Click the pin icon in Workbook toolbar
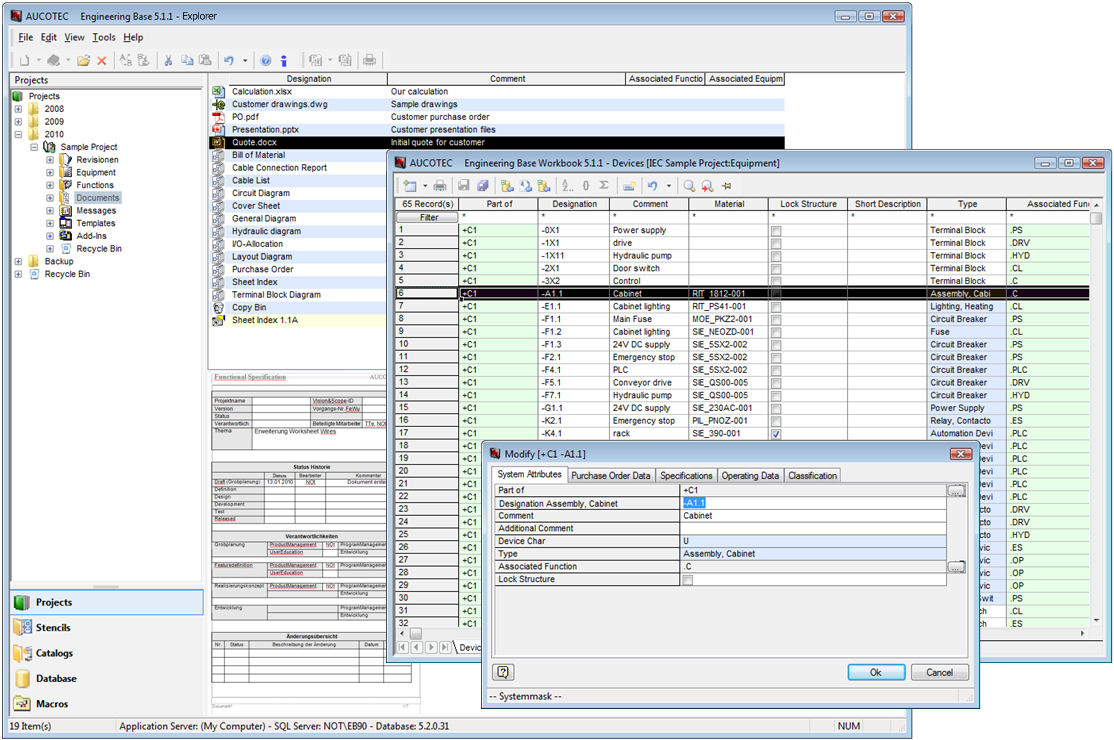This screenshot has width=1114, height=740. [x=727, y=186]
